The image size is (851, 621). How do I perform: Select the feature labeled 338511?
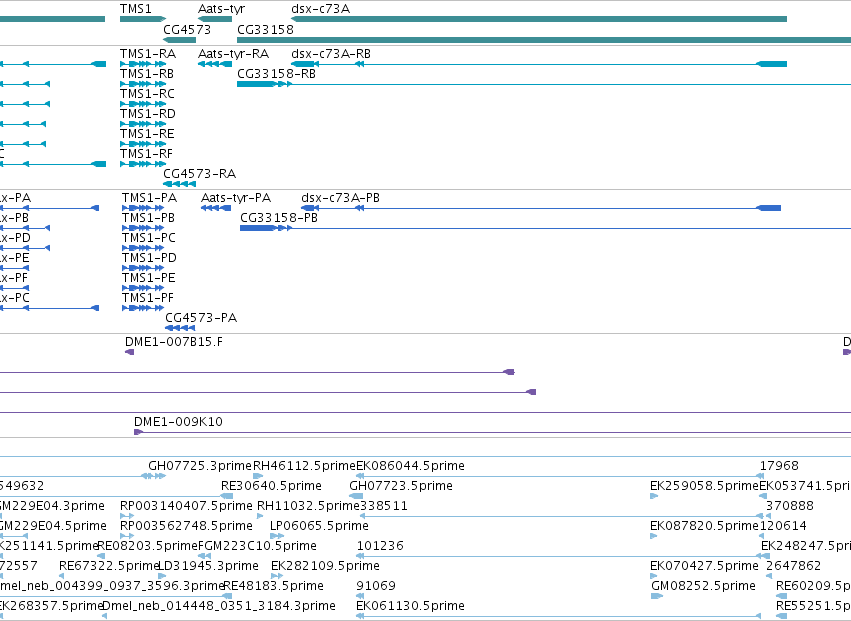pyautogui.click(x=384, y=506)
